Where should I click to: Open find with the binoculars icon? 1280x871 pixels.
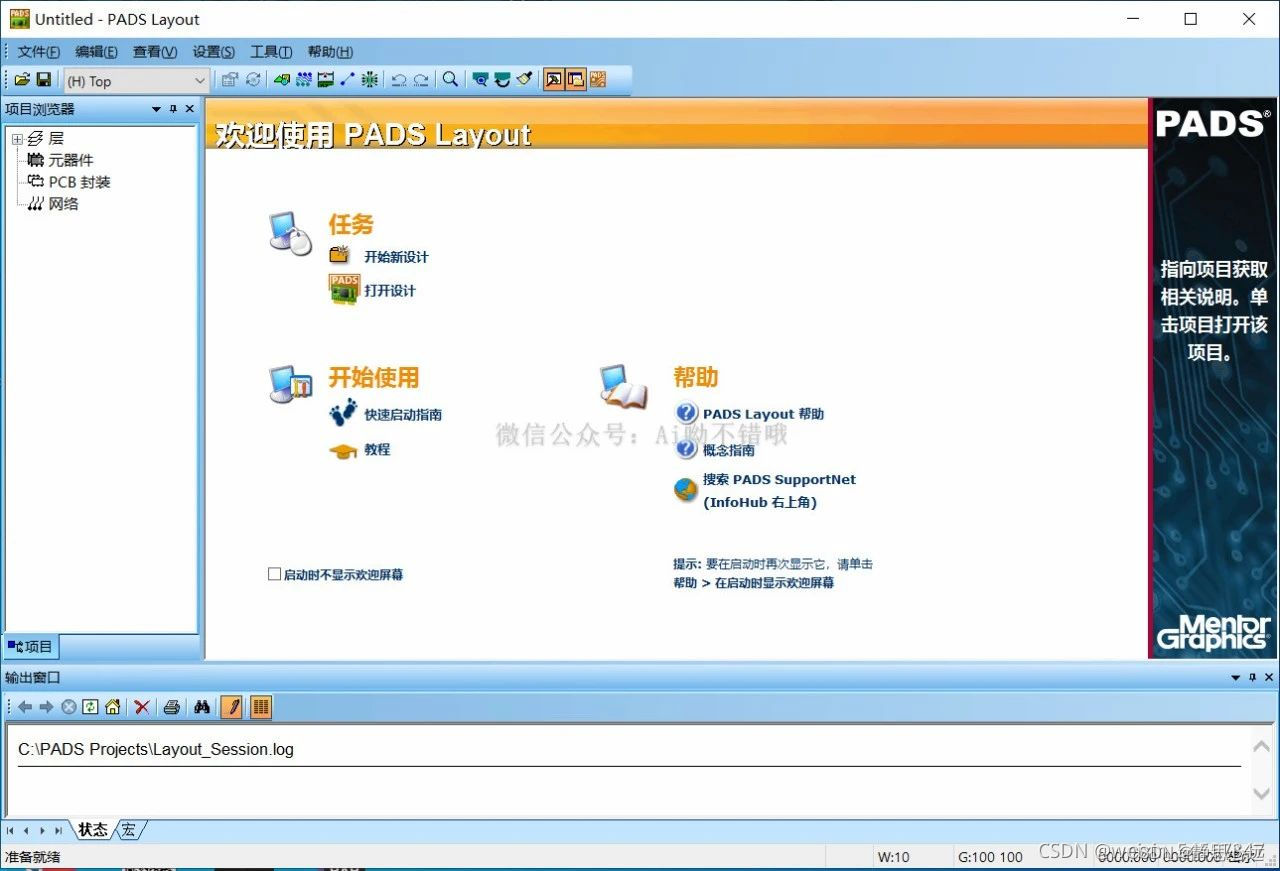click(203, 707)
